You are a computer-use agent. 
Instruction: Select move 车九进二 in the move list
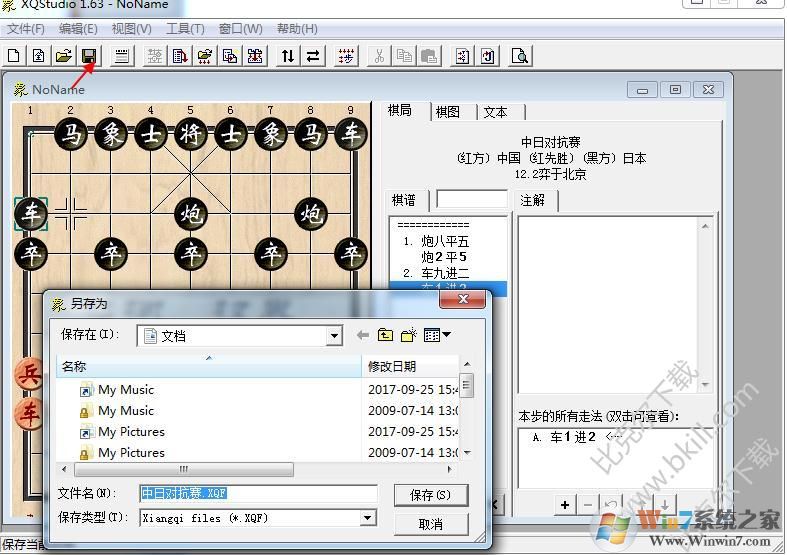[x=445, y=273]
